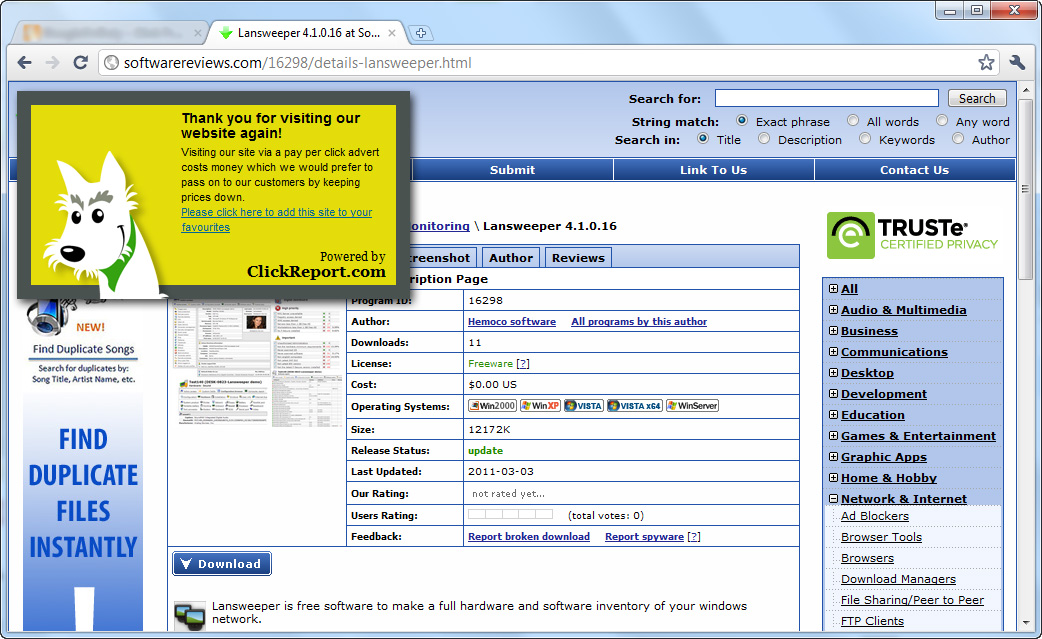The width and height of the screenshot is (1042, 639).
Task: Expand the All category
Action: coord(833,288)
